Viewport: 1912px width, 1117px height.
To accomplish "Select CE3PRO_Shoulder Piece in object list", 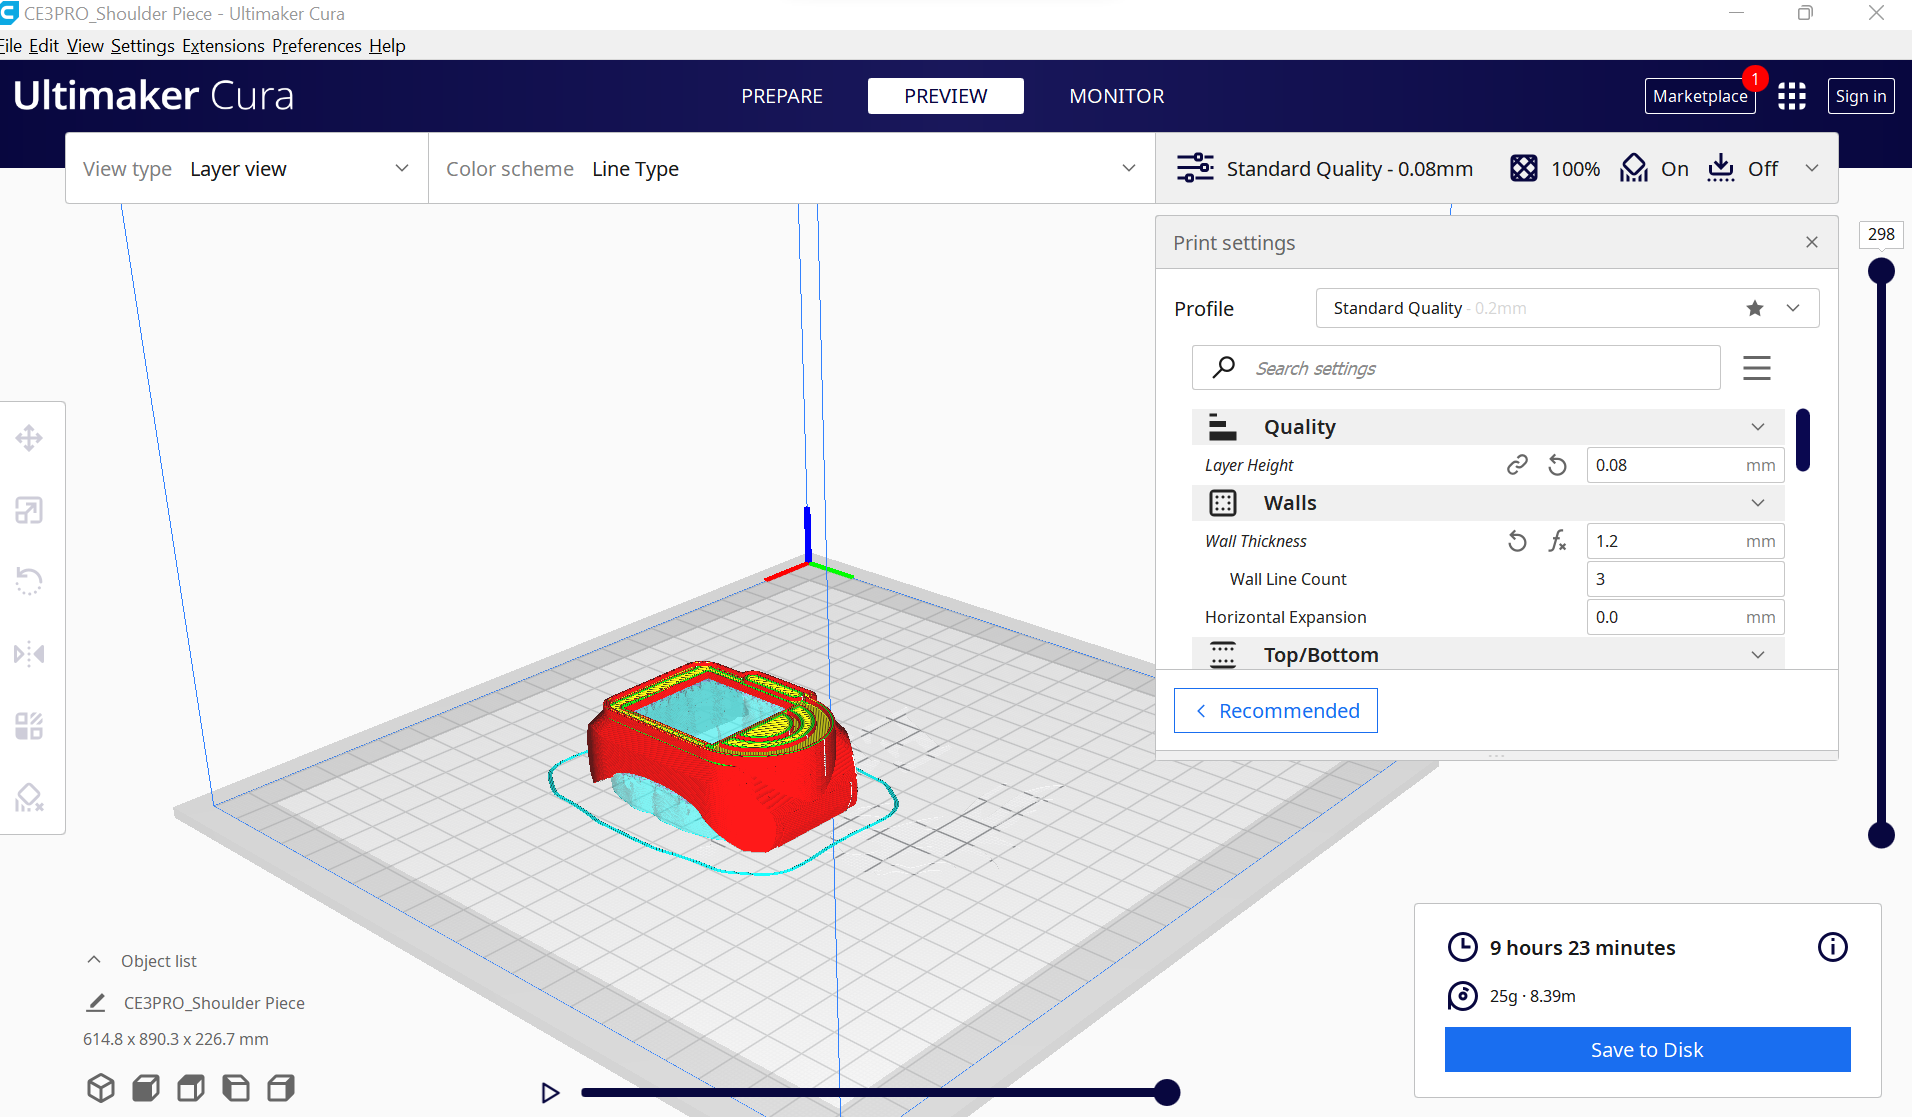I will tap(214, 1003).
